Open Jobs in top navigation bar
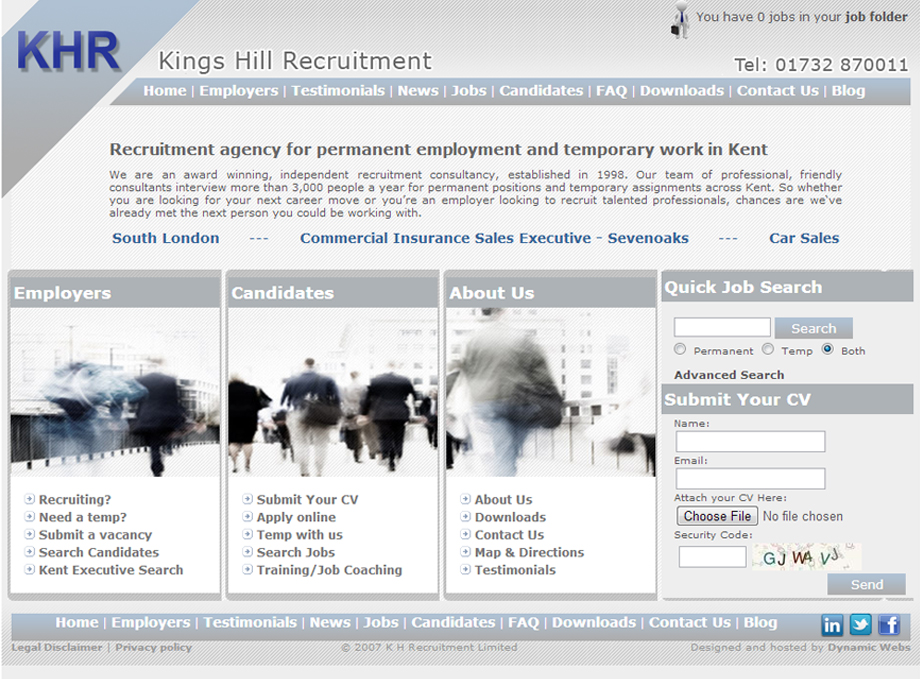Screen dimensions: 920x679 469,91
